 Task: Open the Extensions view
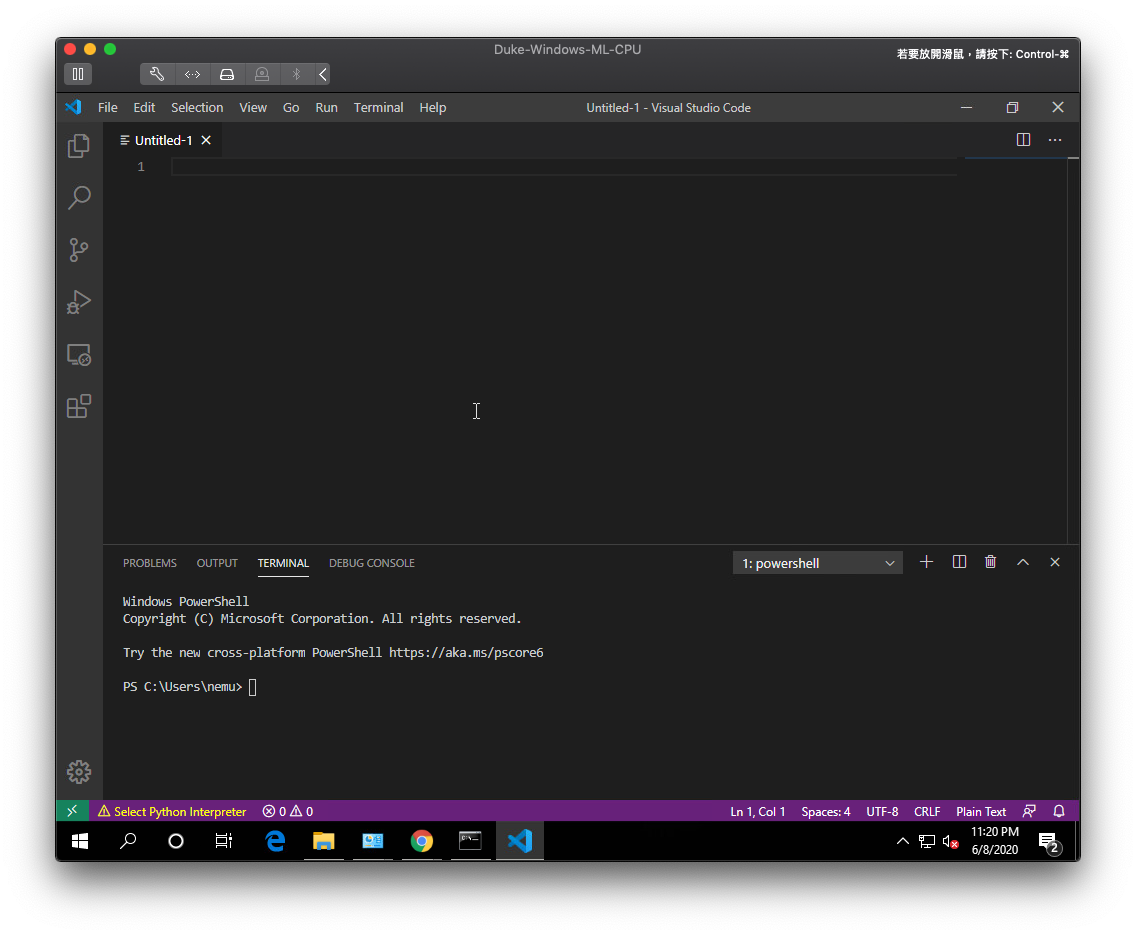coord(78,406)
